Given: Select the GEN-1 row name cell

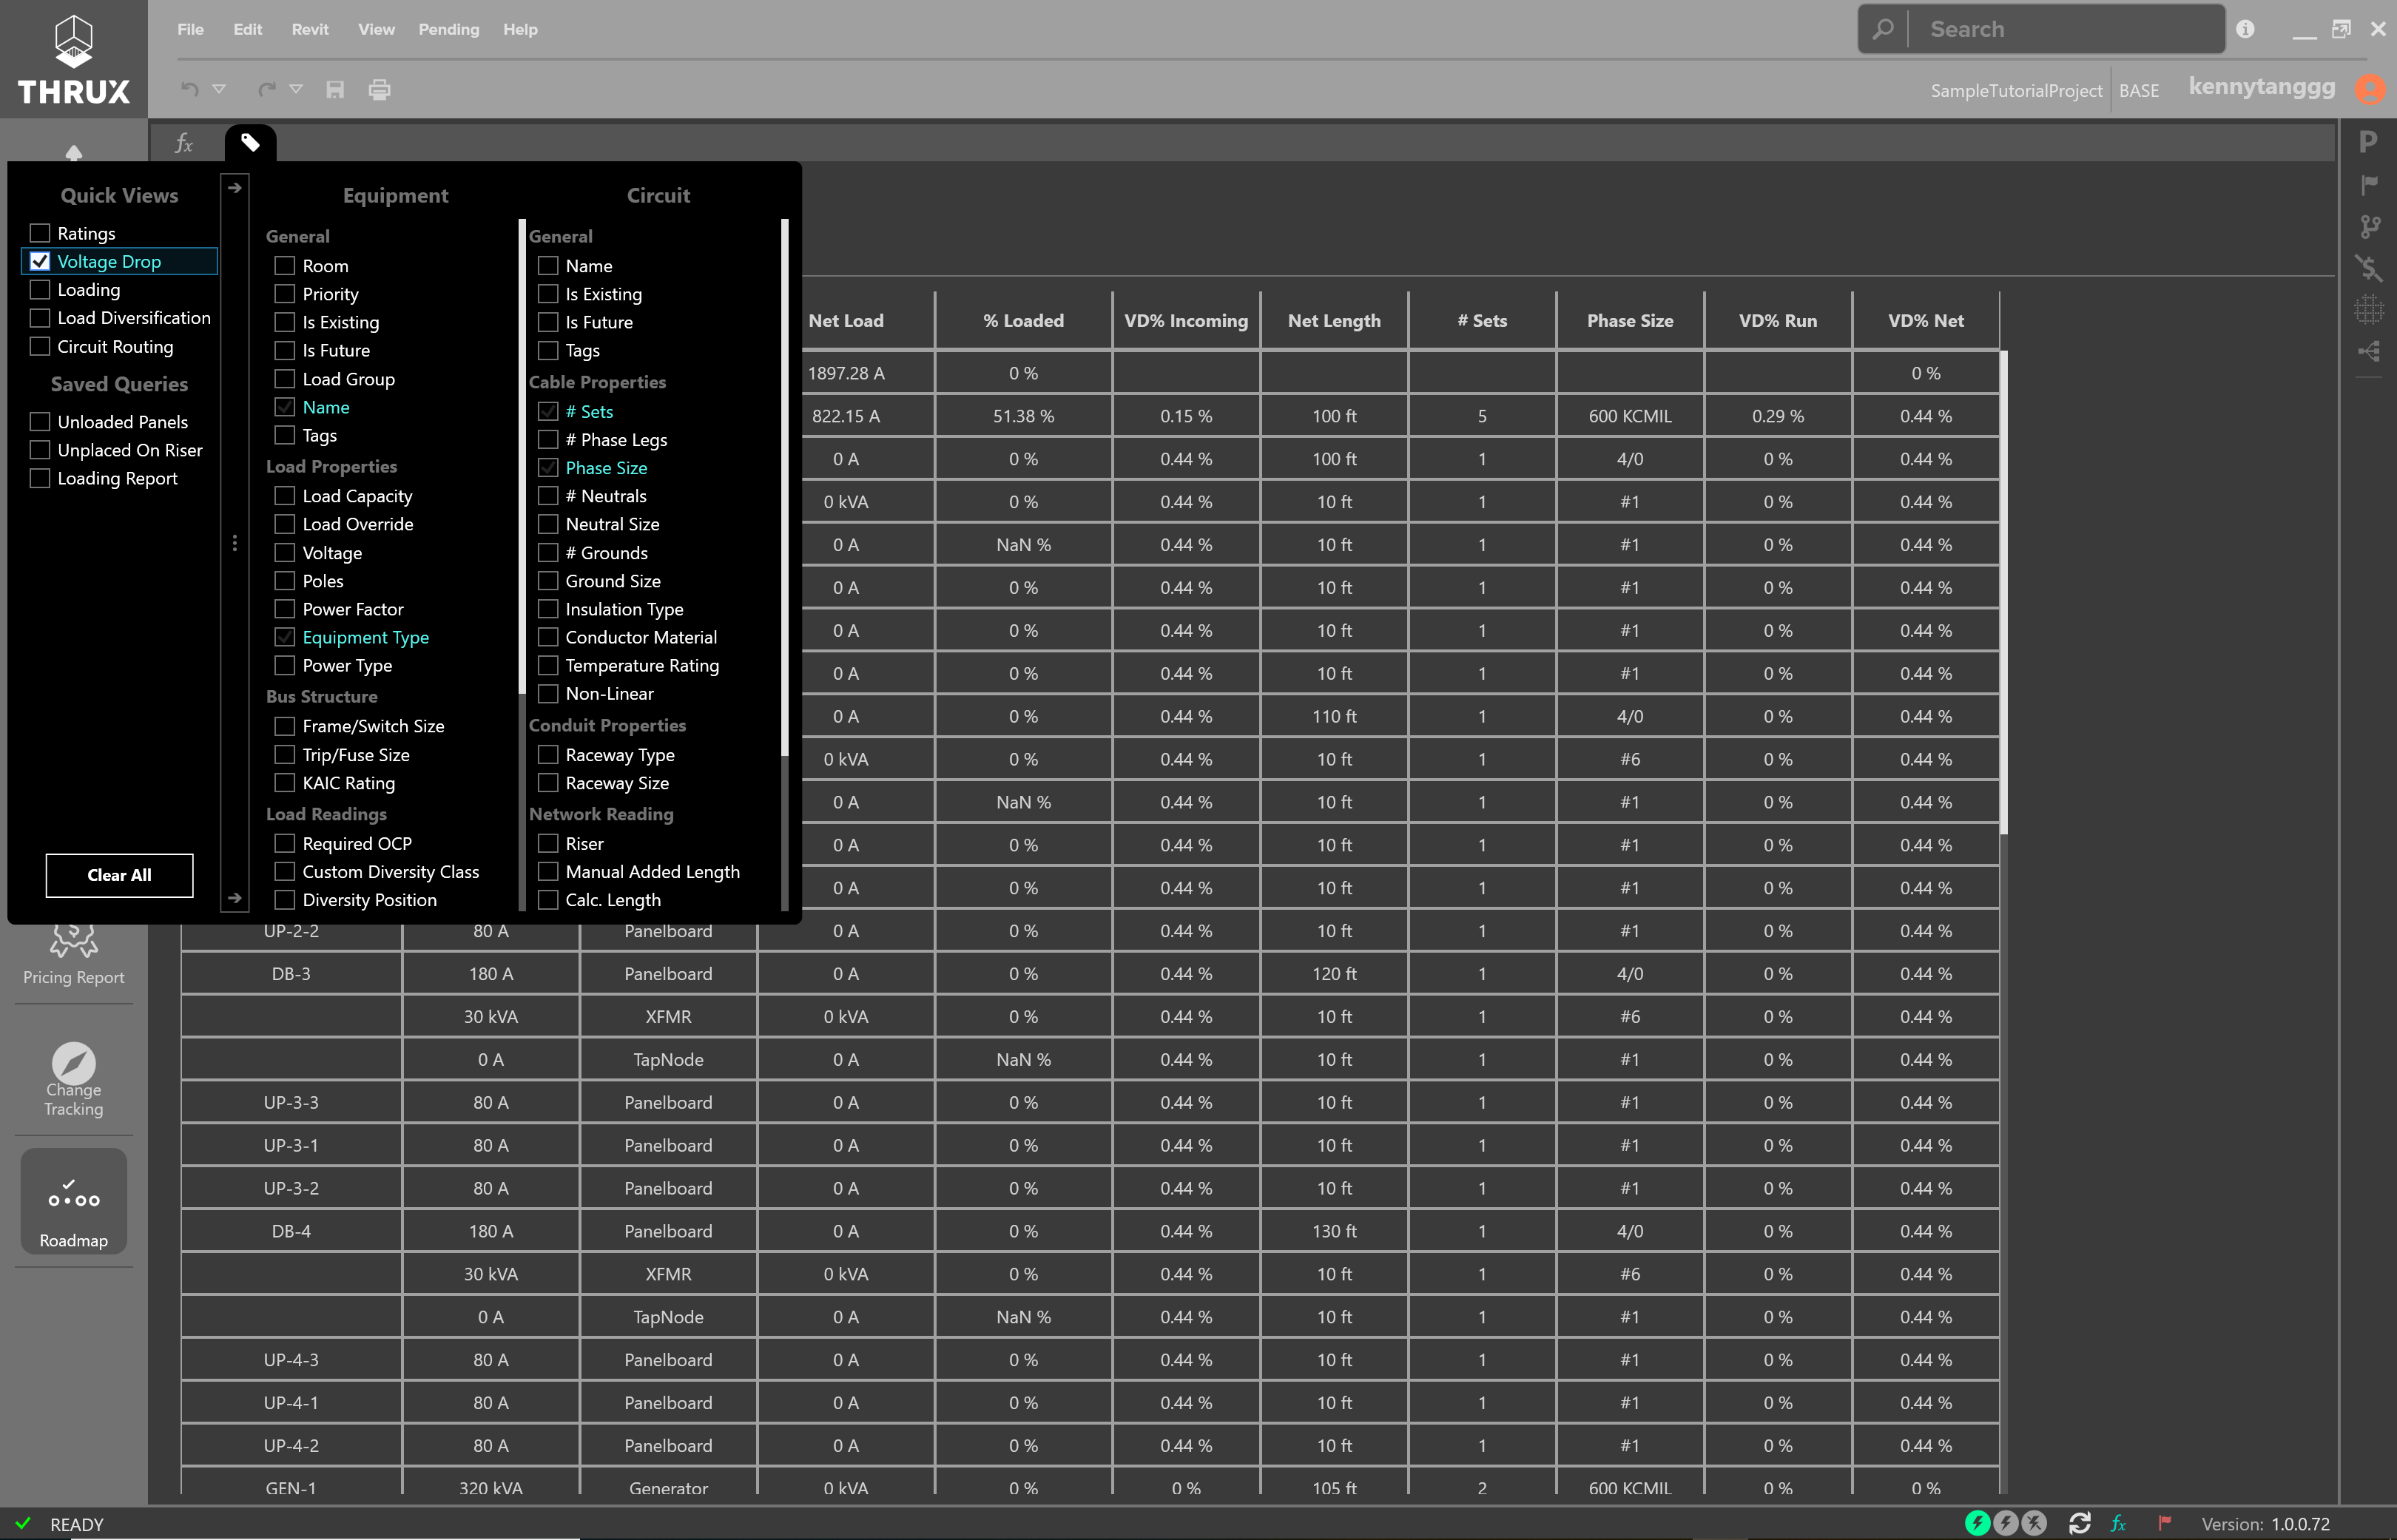Looking at the screenshot, I should 291,1487.
